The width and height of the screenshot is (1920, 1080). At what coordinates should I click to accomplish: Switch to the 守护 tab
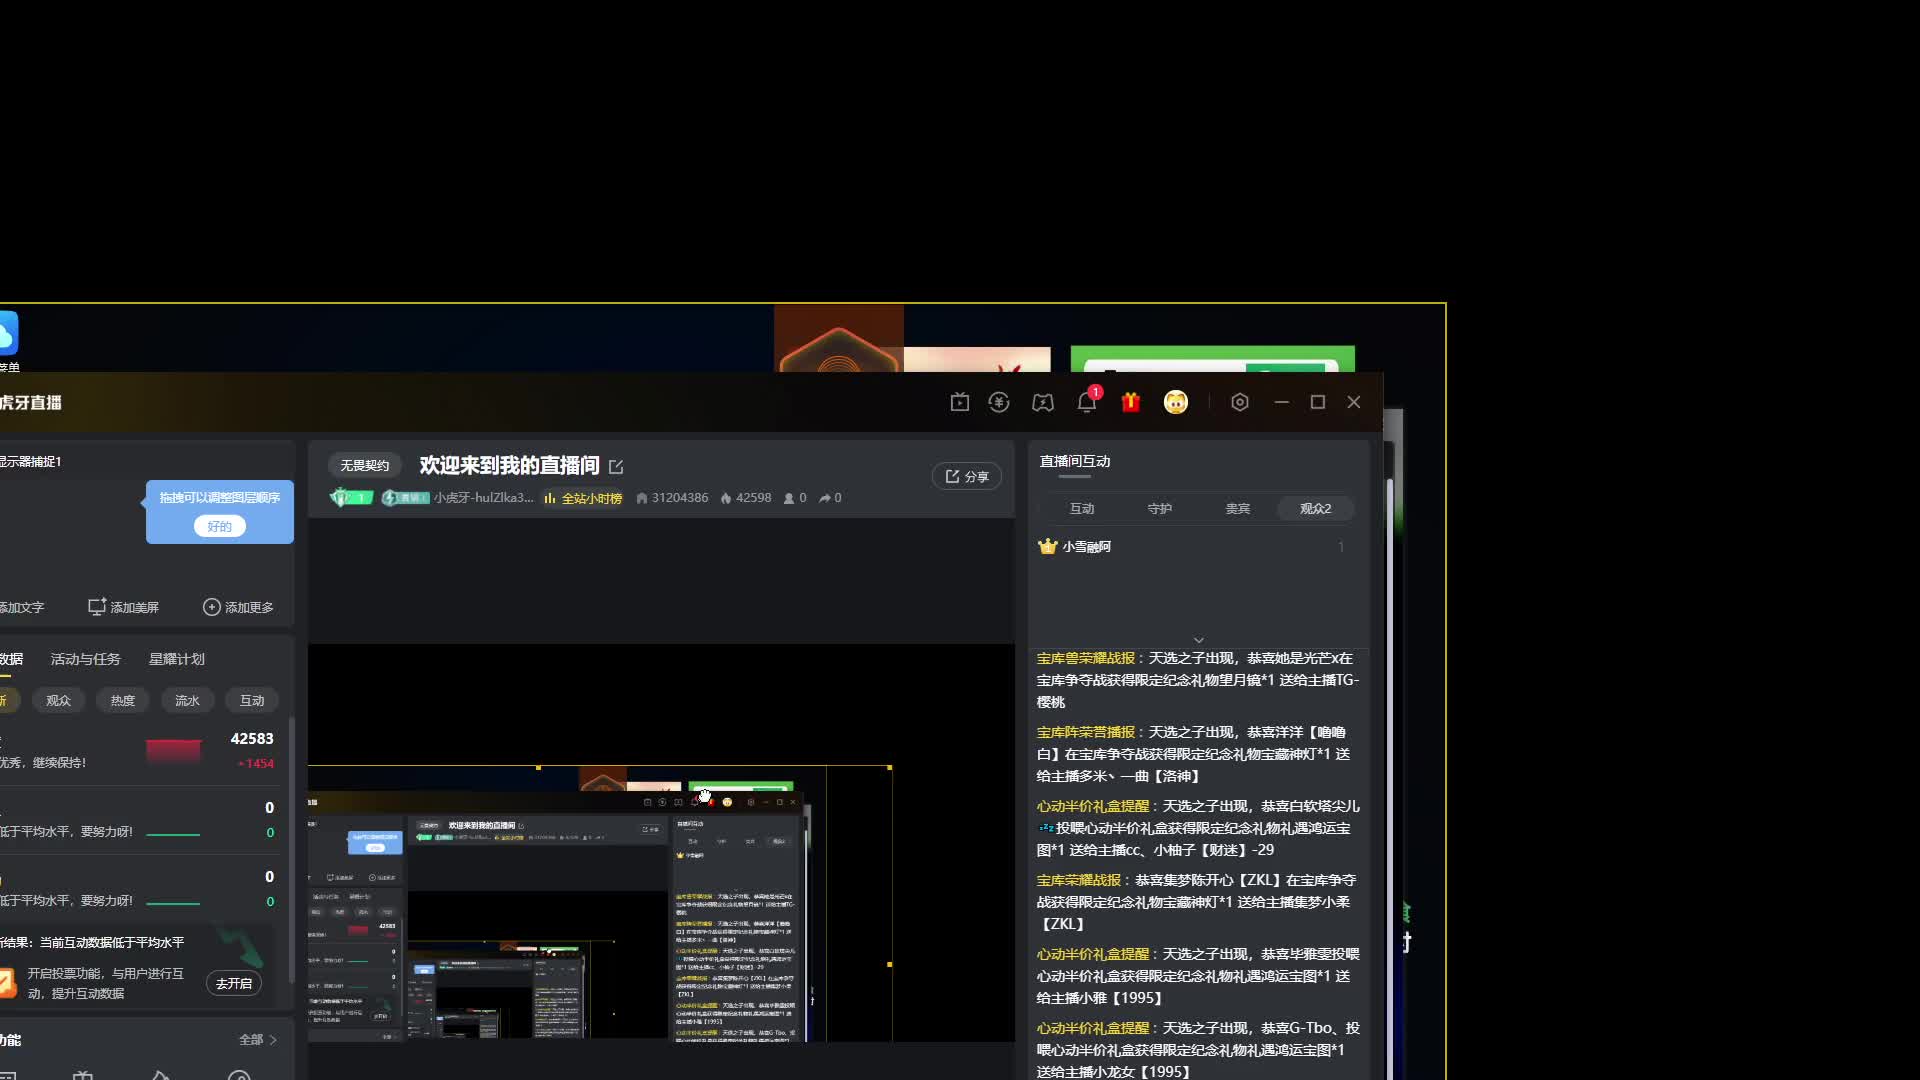coord(1159,508)
